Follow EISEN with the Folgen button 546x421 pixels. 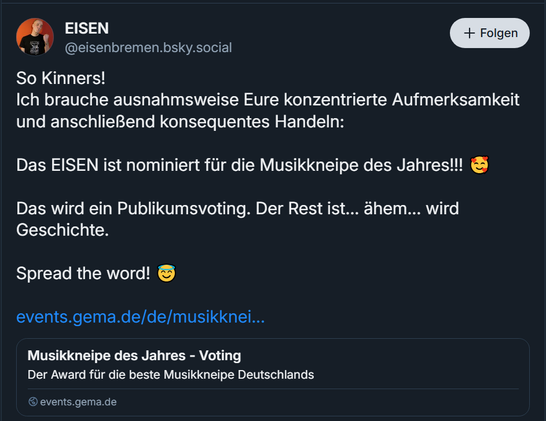[490, 33]
